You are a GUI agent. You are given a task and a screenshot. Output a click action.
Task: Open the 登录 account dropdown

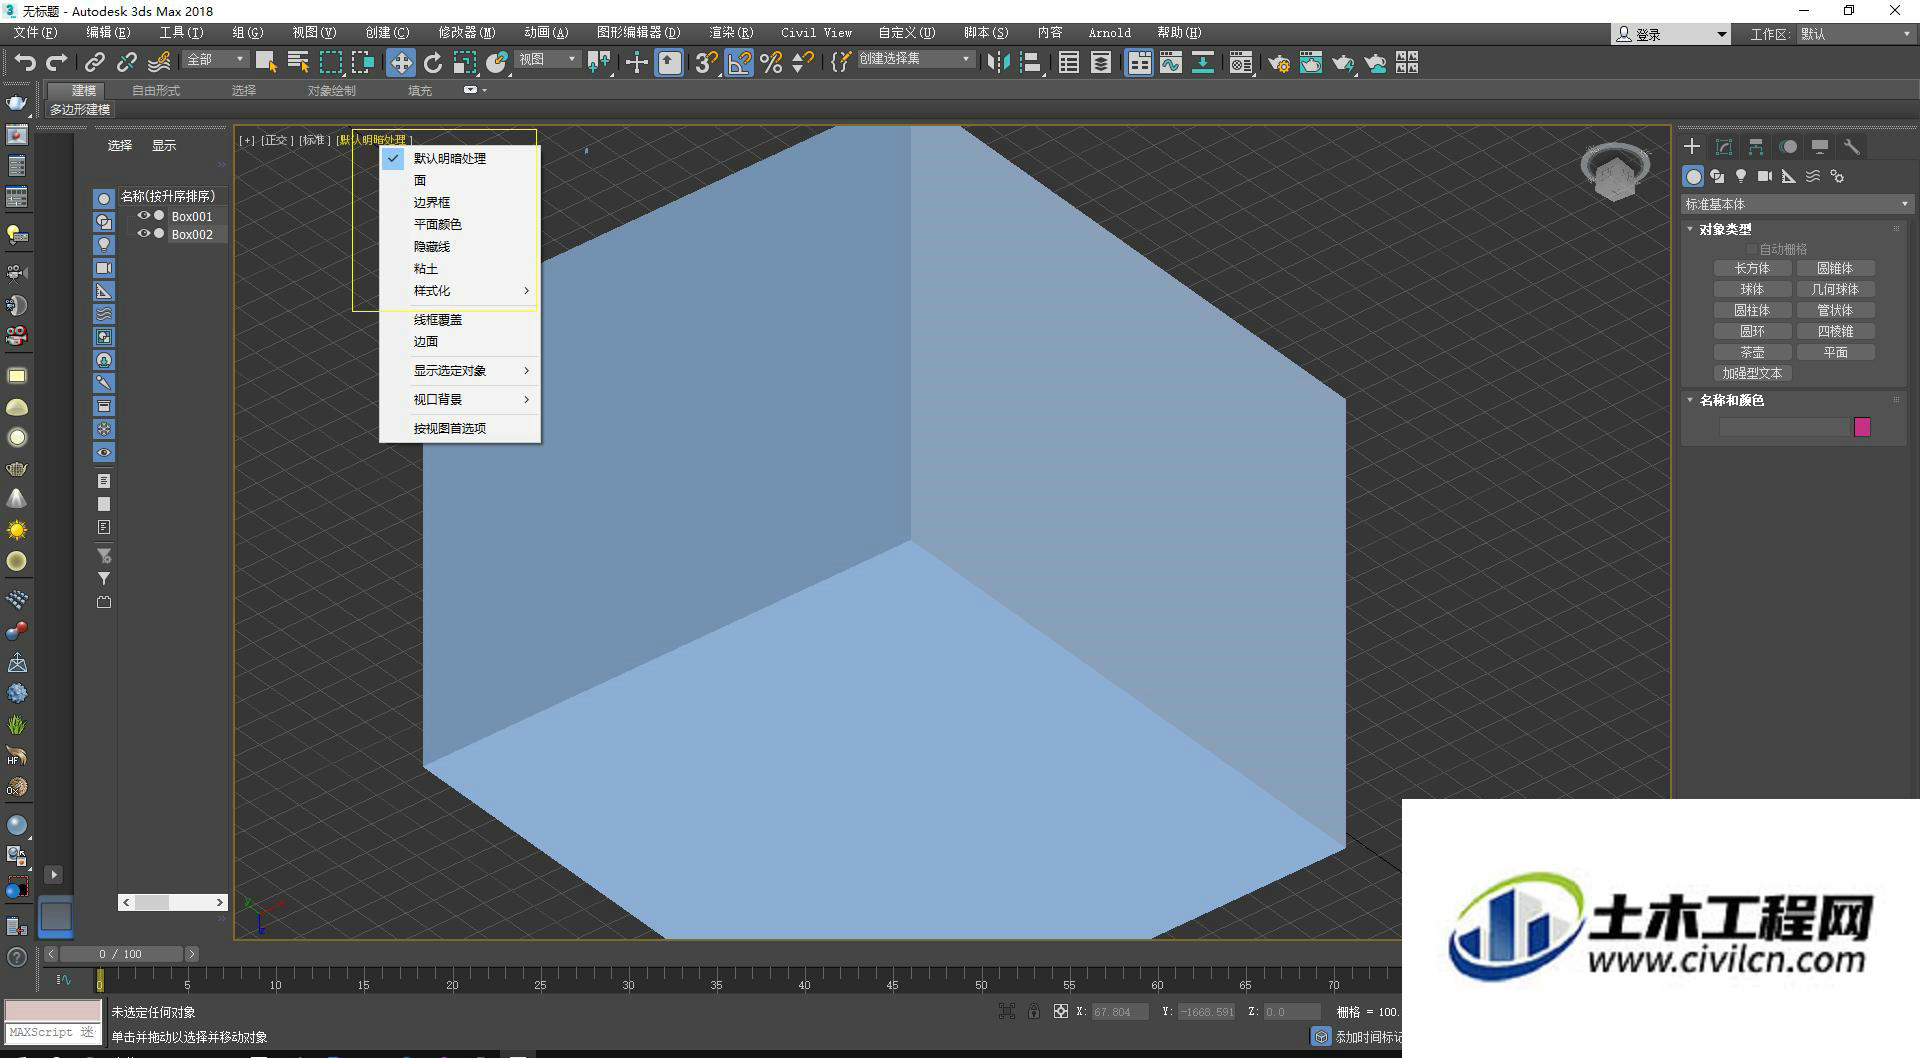(1670, 34)
